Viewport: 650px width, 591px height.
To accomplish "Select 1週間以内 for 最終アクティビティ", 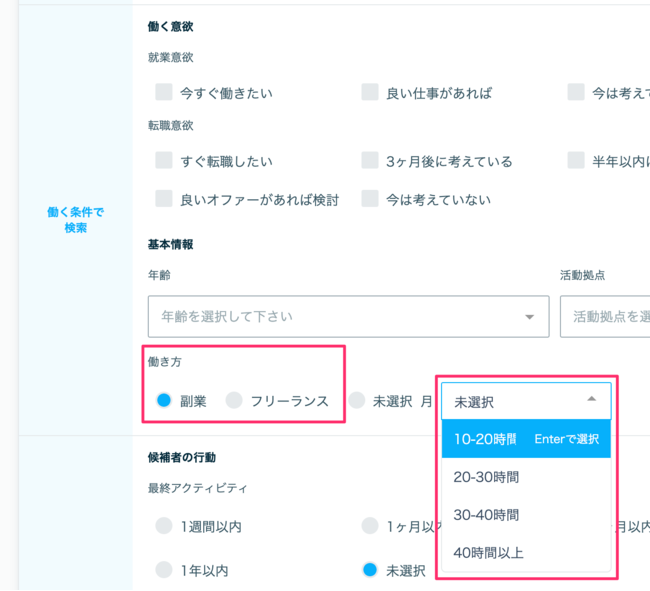I will pos(164,526).
